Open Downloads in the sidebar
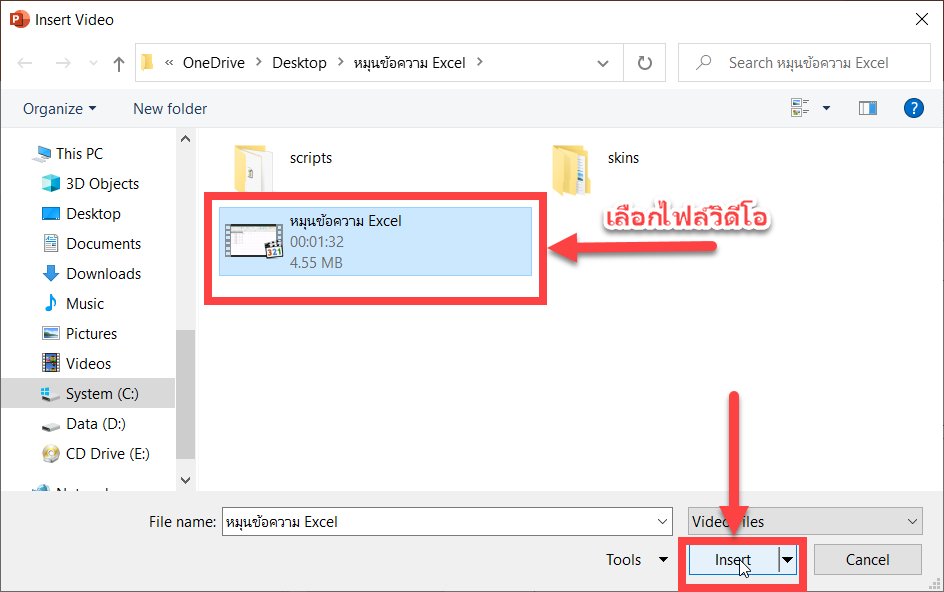 104,274
